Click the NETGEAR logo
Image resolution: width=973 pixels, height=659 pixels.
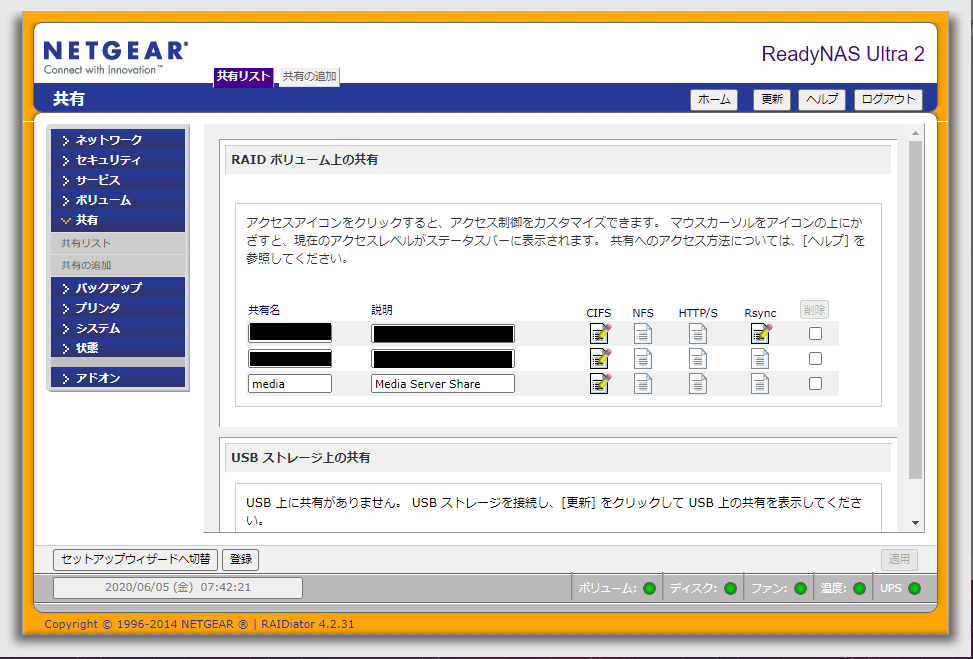[116, 57]
